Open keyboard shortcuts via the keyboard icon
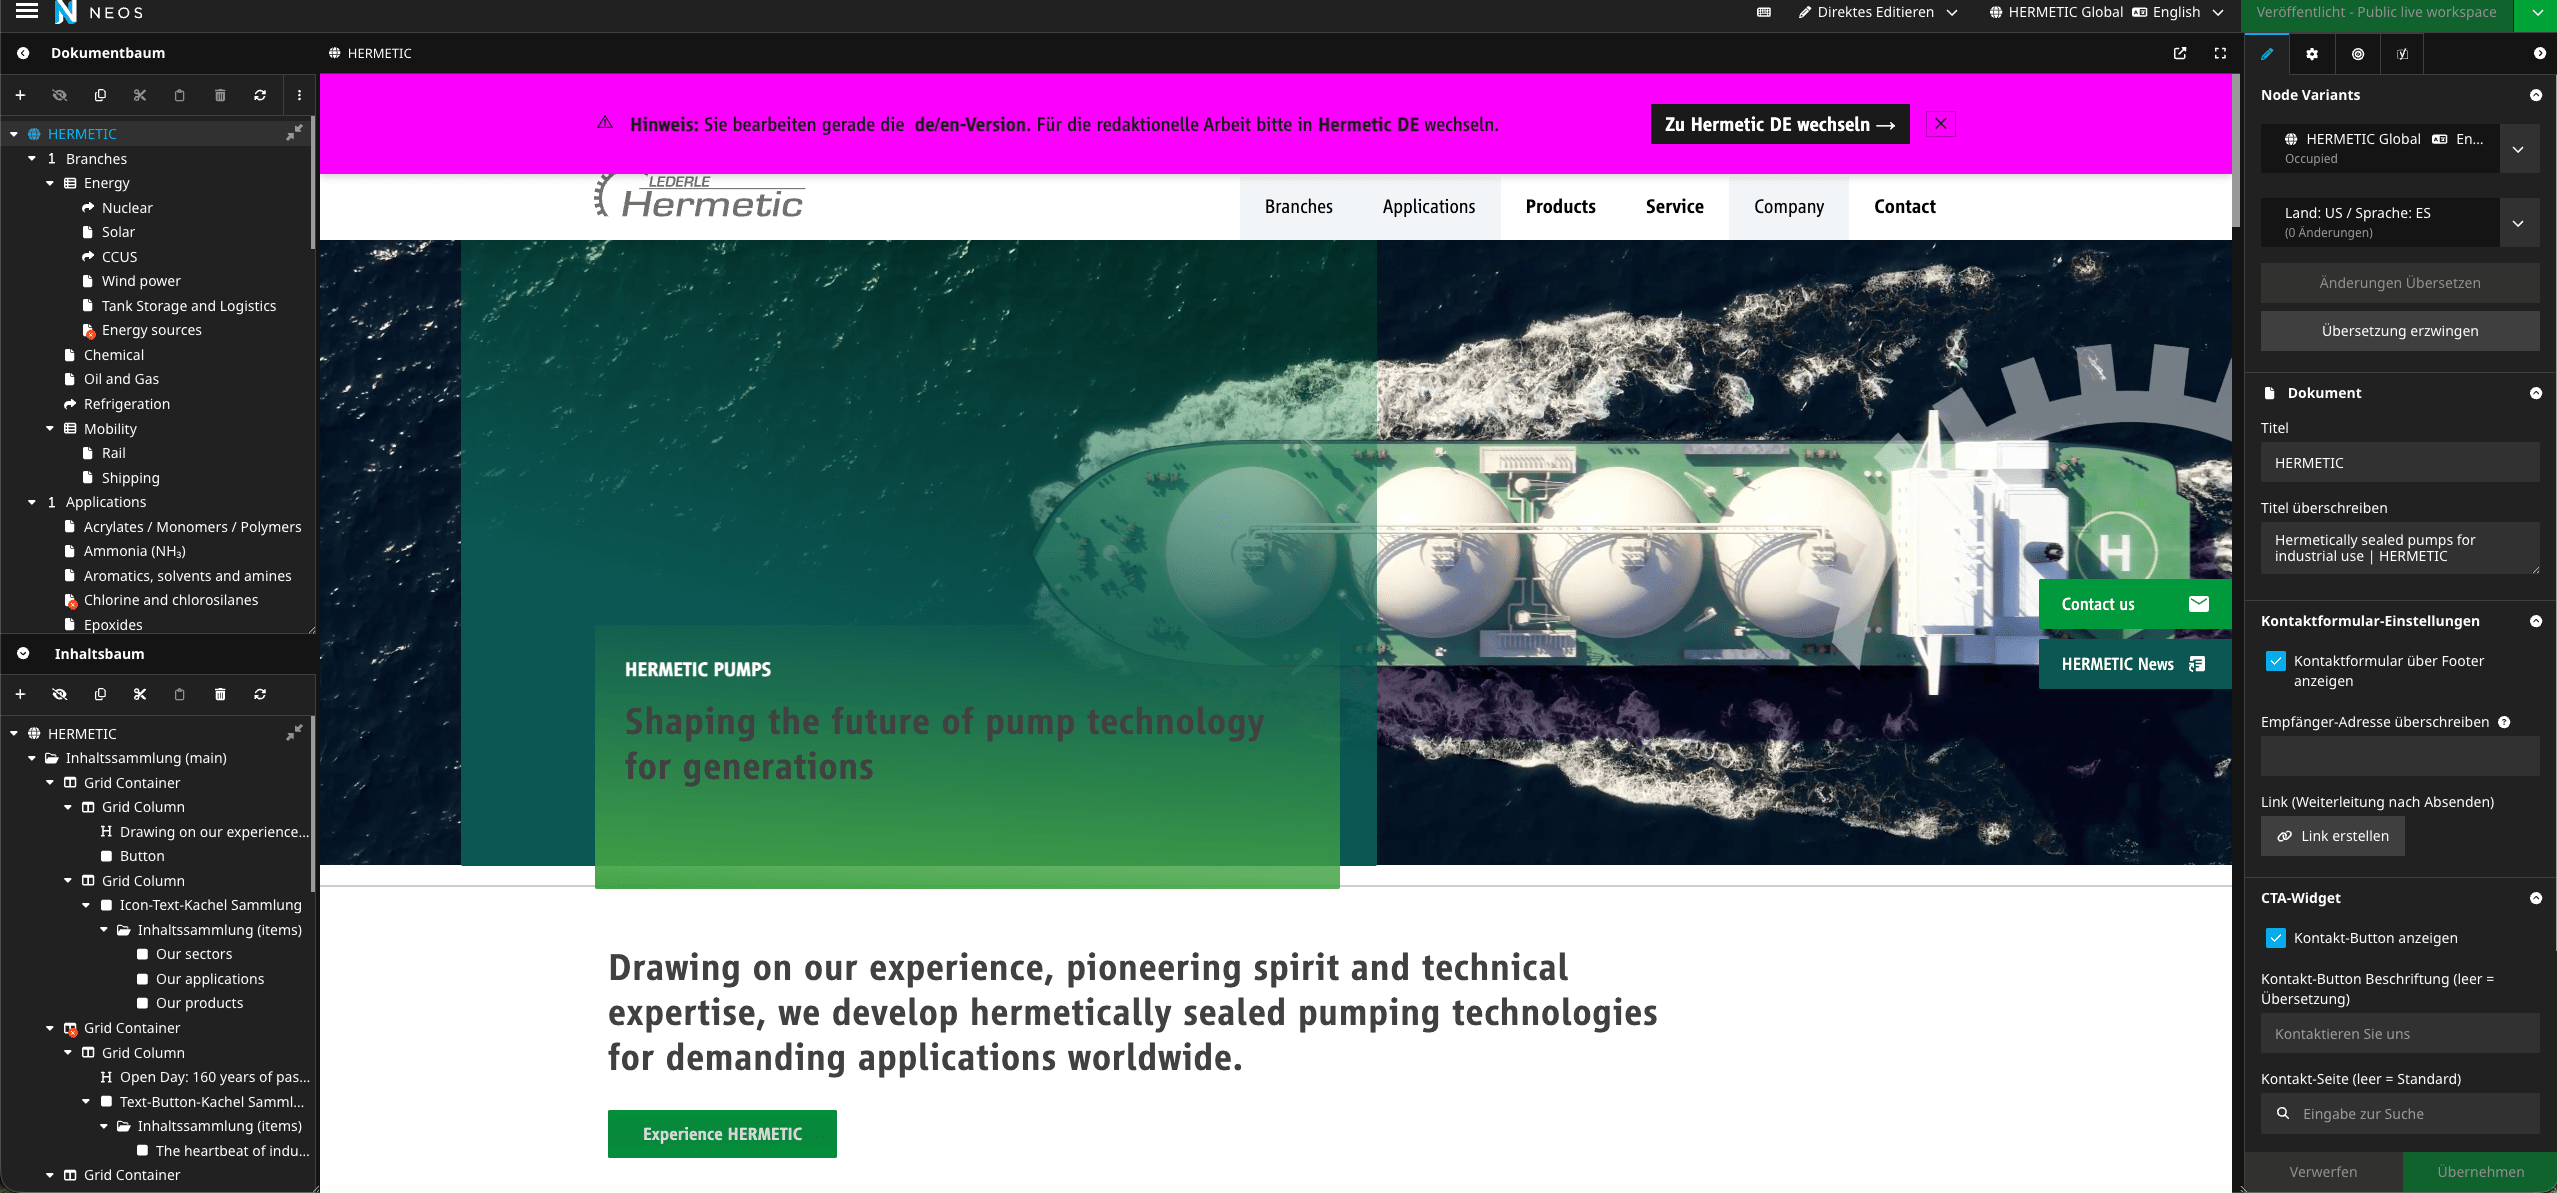 (x=1764, y=12)
